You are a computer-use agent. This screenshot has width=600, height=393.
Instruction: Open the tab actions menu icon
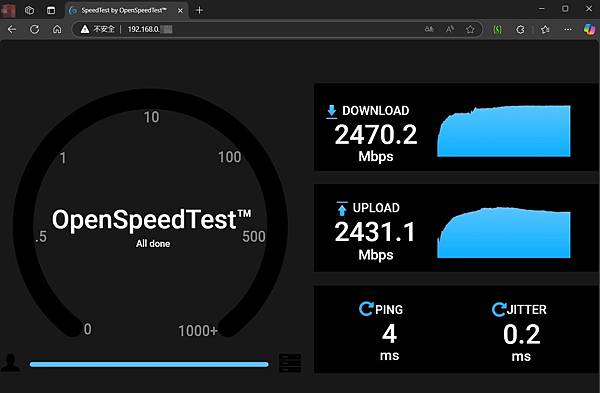51,10
